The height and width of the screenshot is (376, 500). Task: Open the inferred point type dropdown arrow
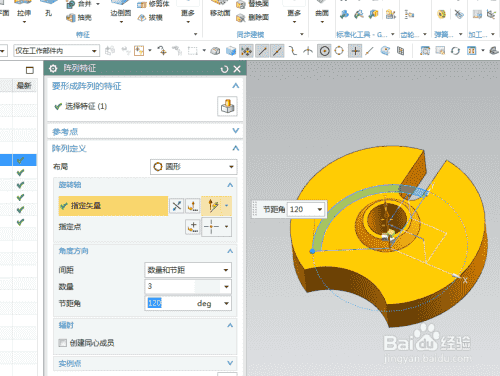[227, 227]
